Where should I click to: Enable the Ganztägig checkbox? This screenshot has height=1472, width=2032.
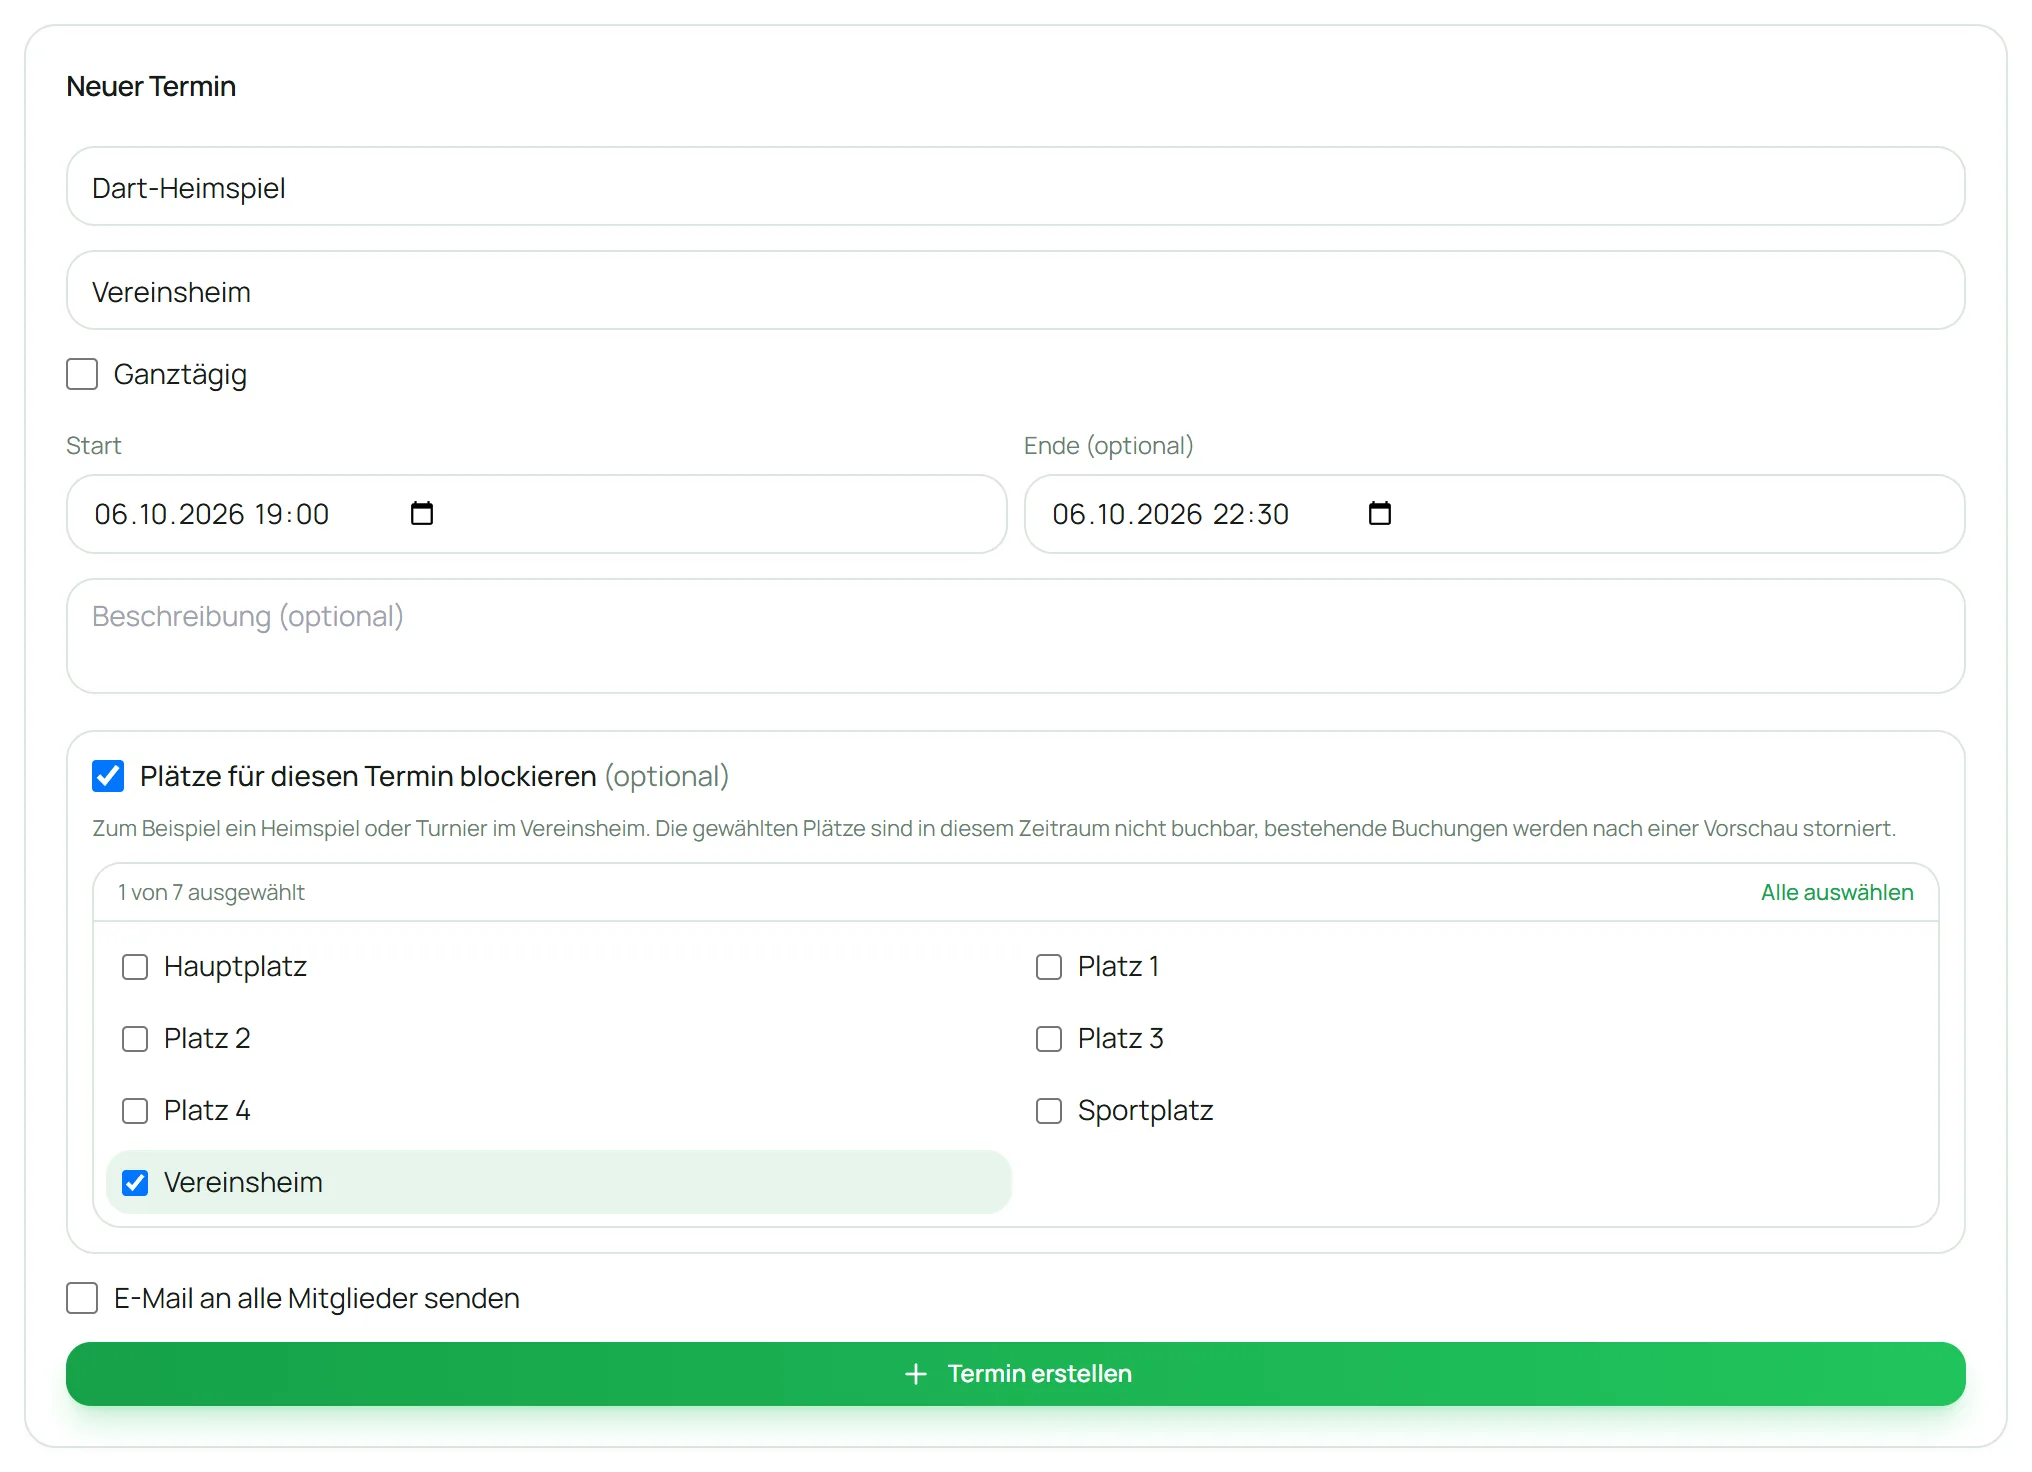(x=82, y=374)
